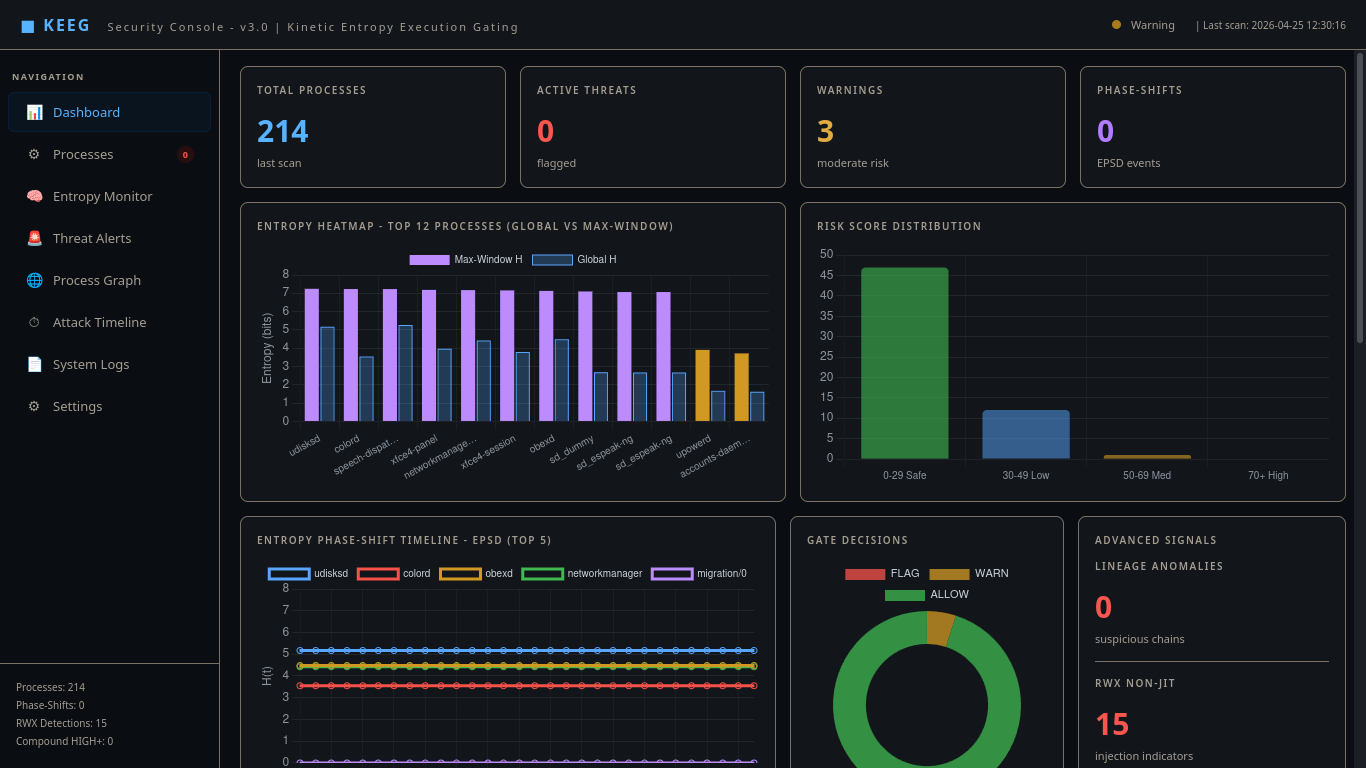This screenshot has height=768, width=1366.
Task: Click udisksd purple Max-Window bar
Action: click(x=312, y=355)
